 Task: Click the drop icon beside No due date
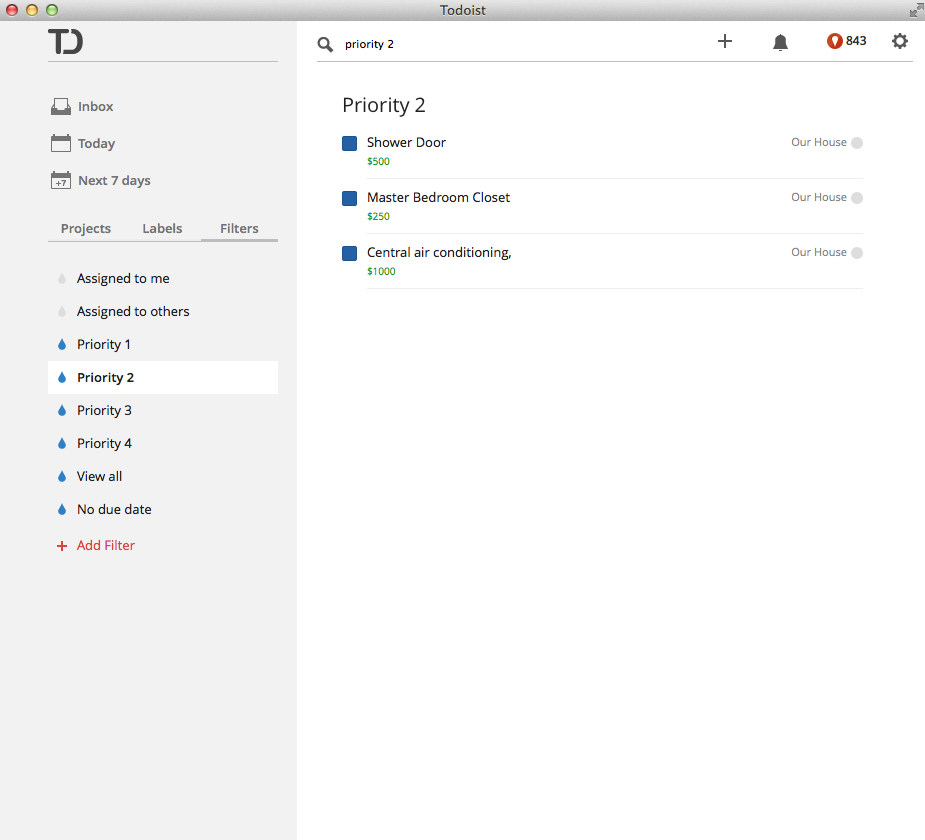coord(62,510)
